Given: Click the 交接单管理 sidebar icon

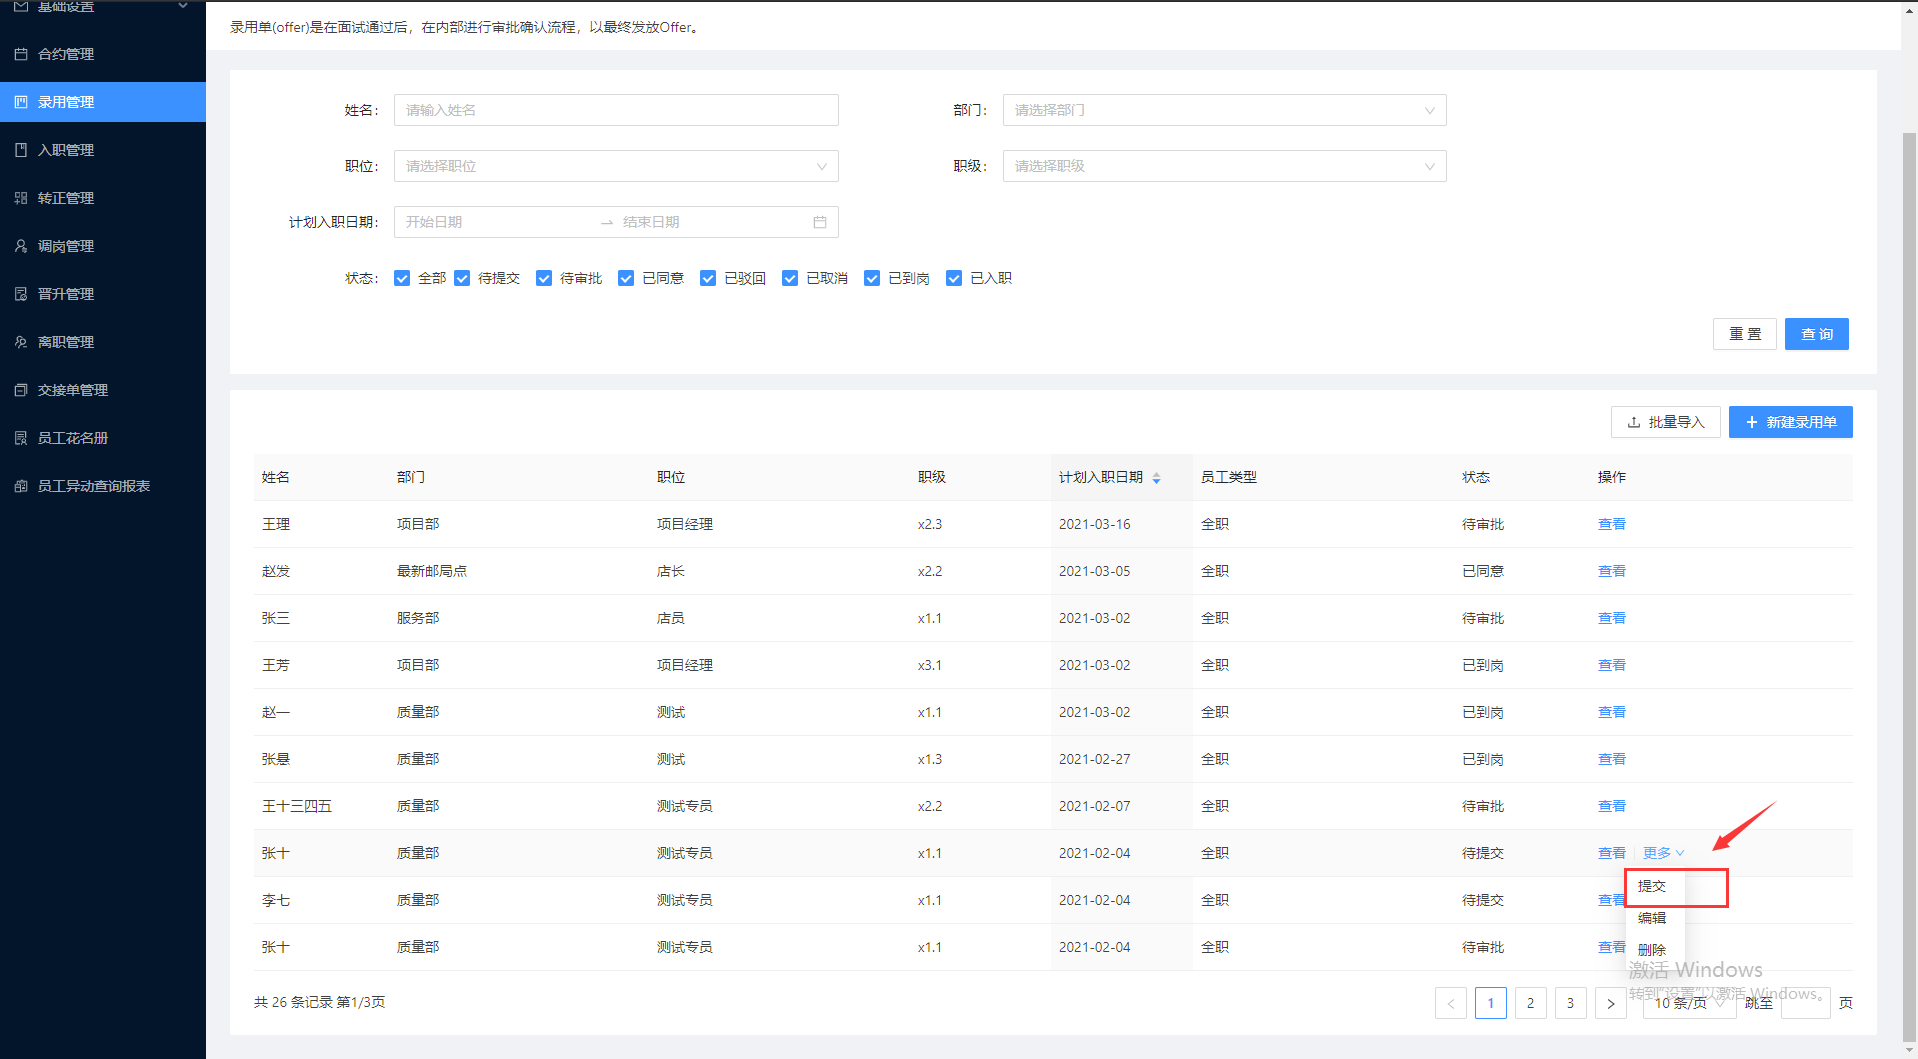Looking at the screenshot, I should [21, 390].
